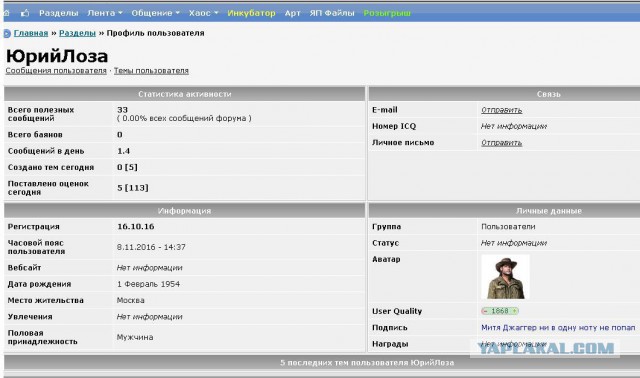Click the Награды label
Image resolution: width=640 pixels, height=378 pixels.
point(390,344)
